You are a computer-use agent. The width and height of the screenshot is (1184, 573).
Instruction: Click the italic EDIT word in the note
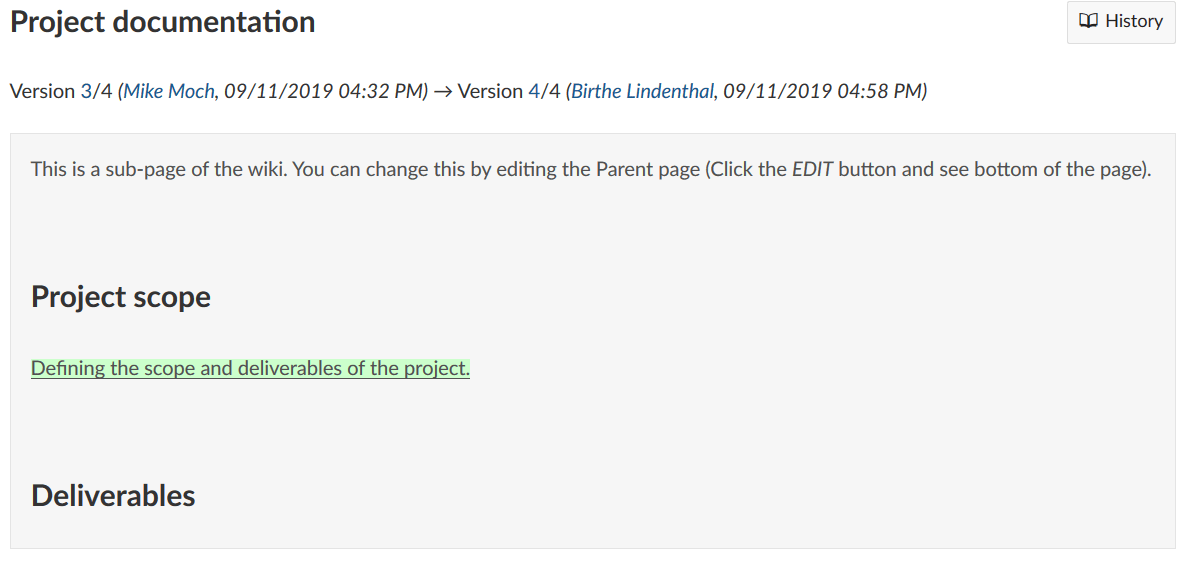(x=813, y=169)
